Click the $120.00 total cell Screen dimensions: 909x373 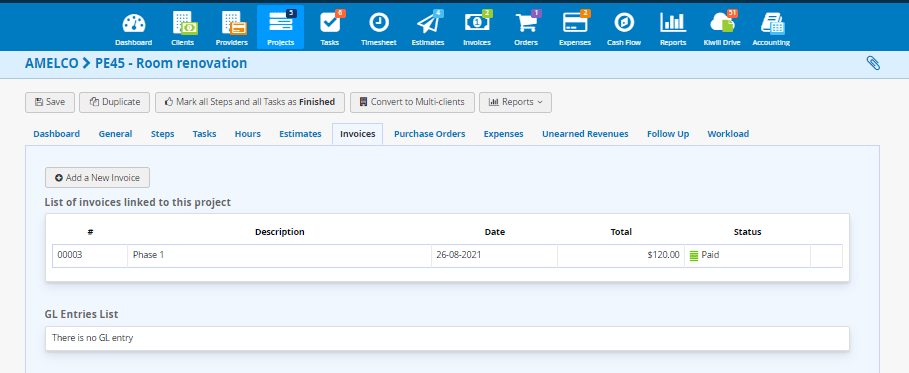pos(621,255)
